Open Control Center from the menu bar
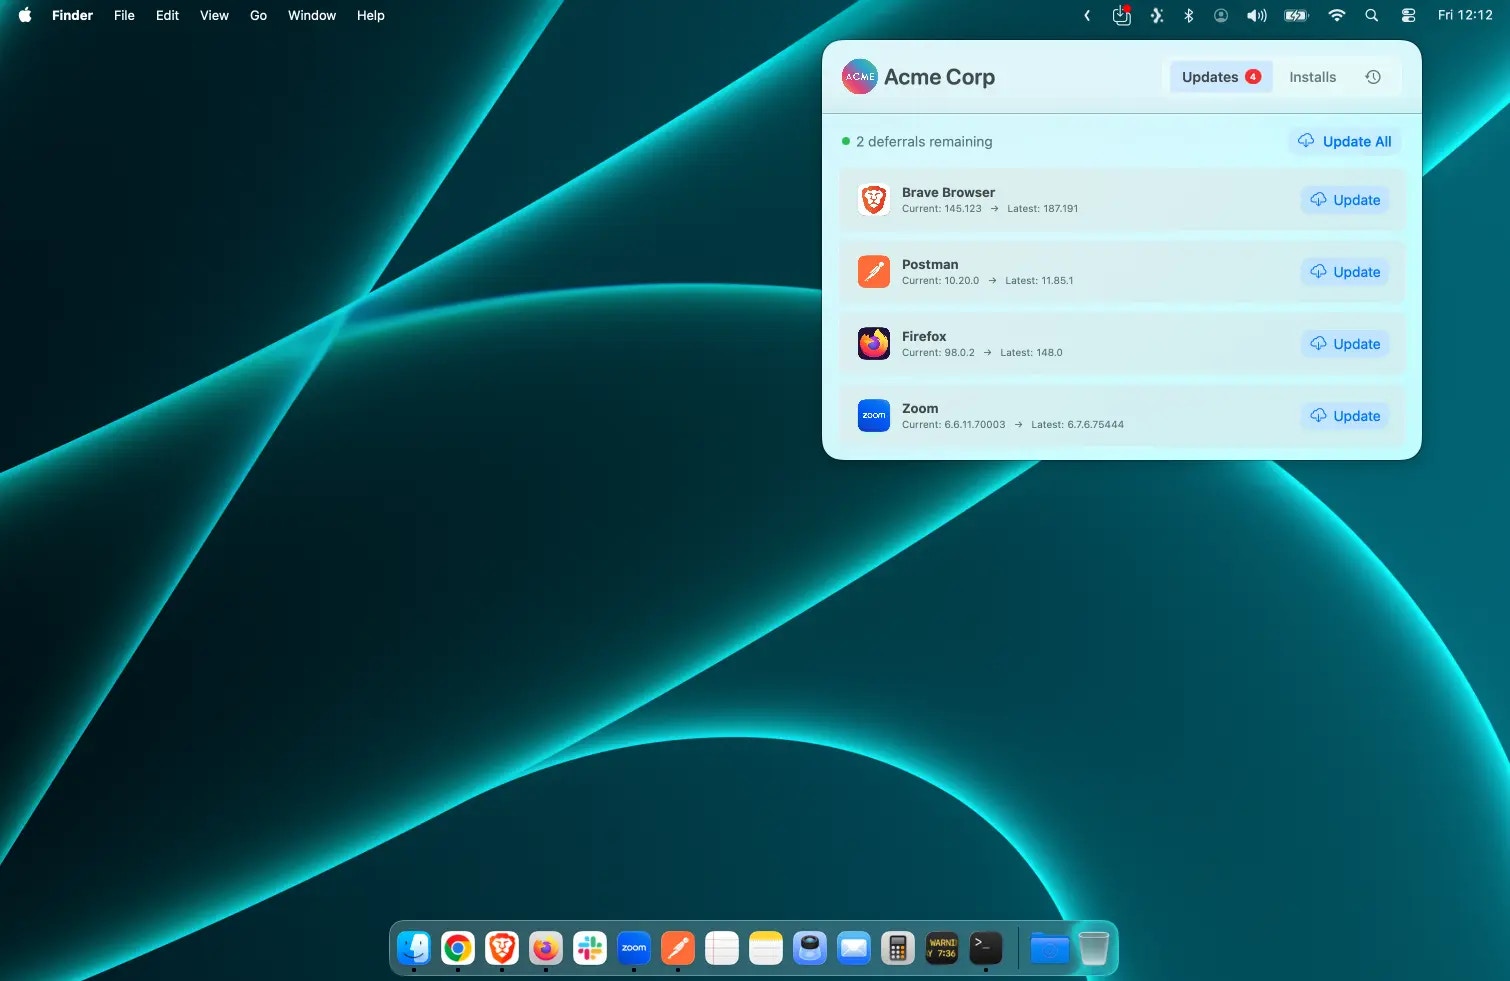1510x981 pixels. 1407,15
